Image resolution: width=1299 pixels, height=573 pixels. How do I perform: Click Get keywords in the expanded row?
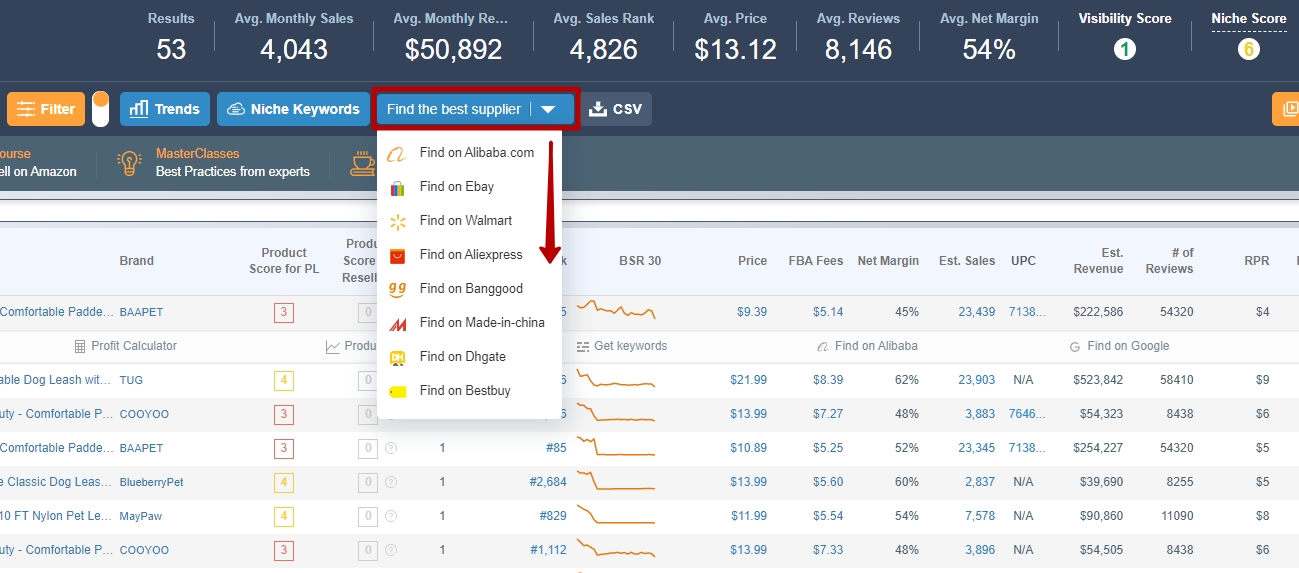621,346
